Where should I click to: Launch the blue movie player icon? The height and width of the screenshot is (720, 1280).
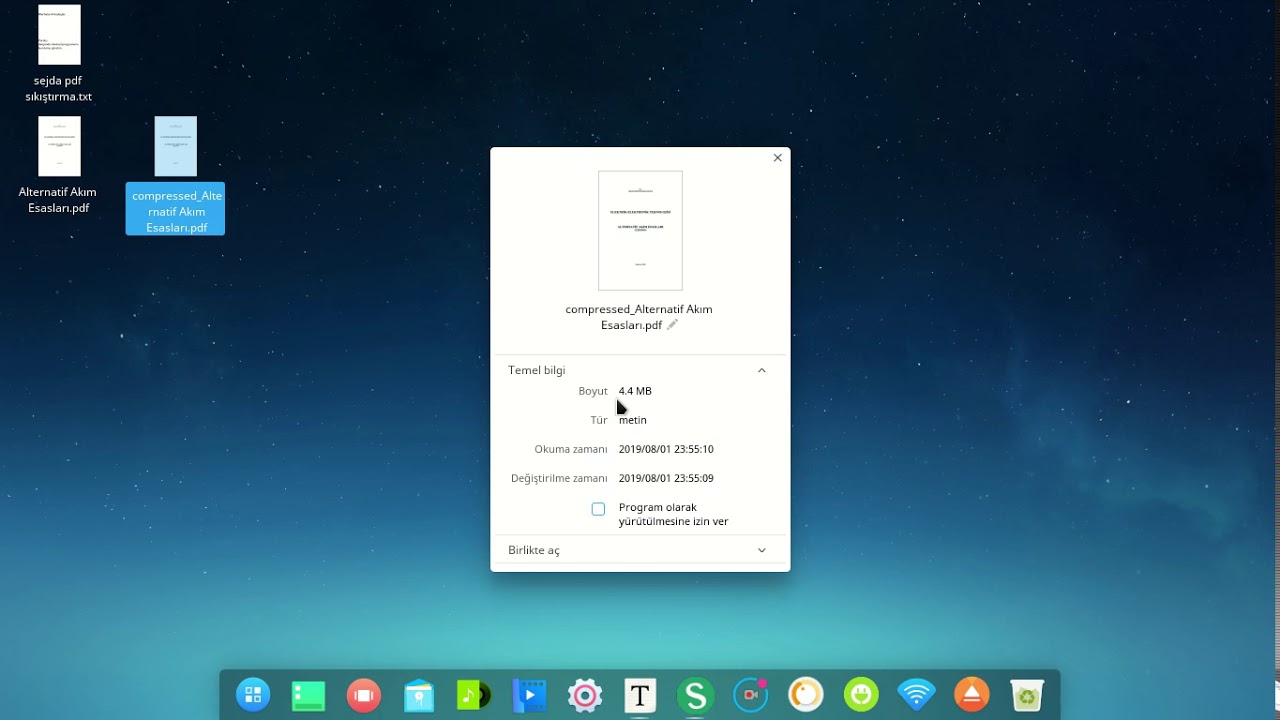pyautogui.click(x=530, y=695)
